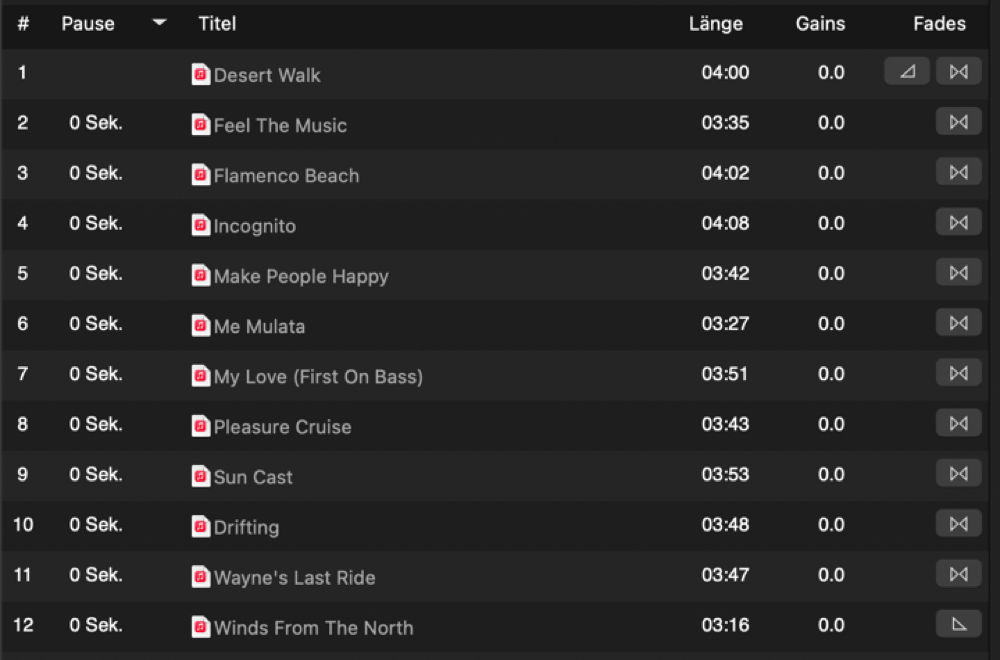Click the 0 Sek. pause value for Sun Cast
Screen dimensions: 1000x660
[95, 474]
